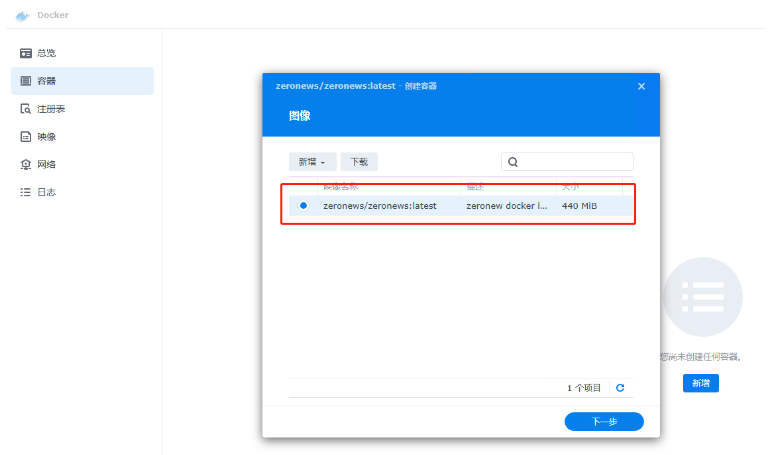Click the refresh icon beside 1 个项目
This screenshot has height=455, width=773.
tap(620, 388)
